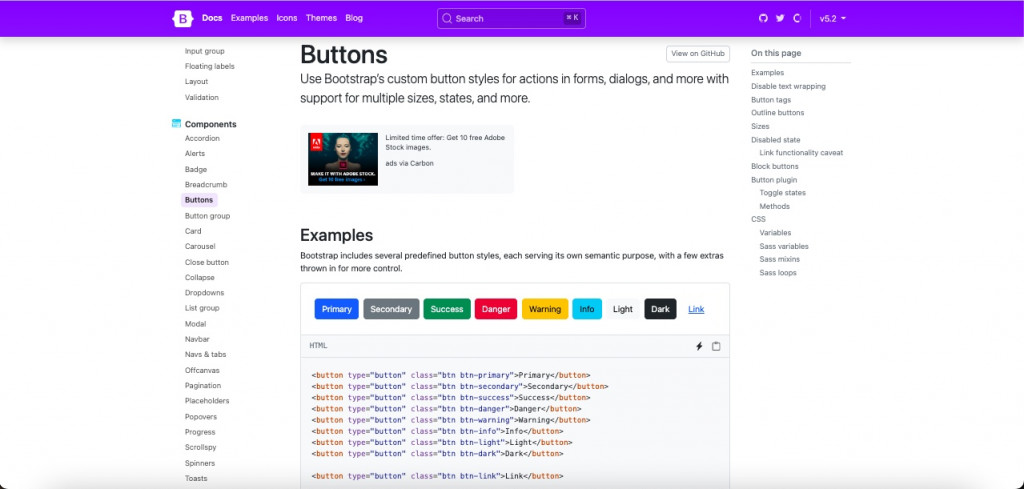The image size is (1024, 489).
Task: Open Breadcrumb in sidebar
Action: coord(206,185)
